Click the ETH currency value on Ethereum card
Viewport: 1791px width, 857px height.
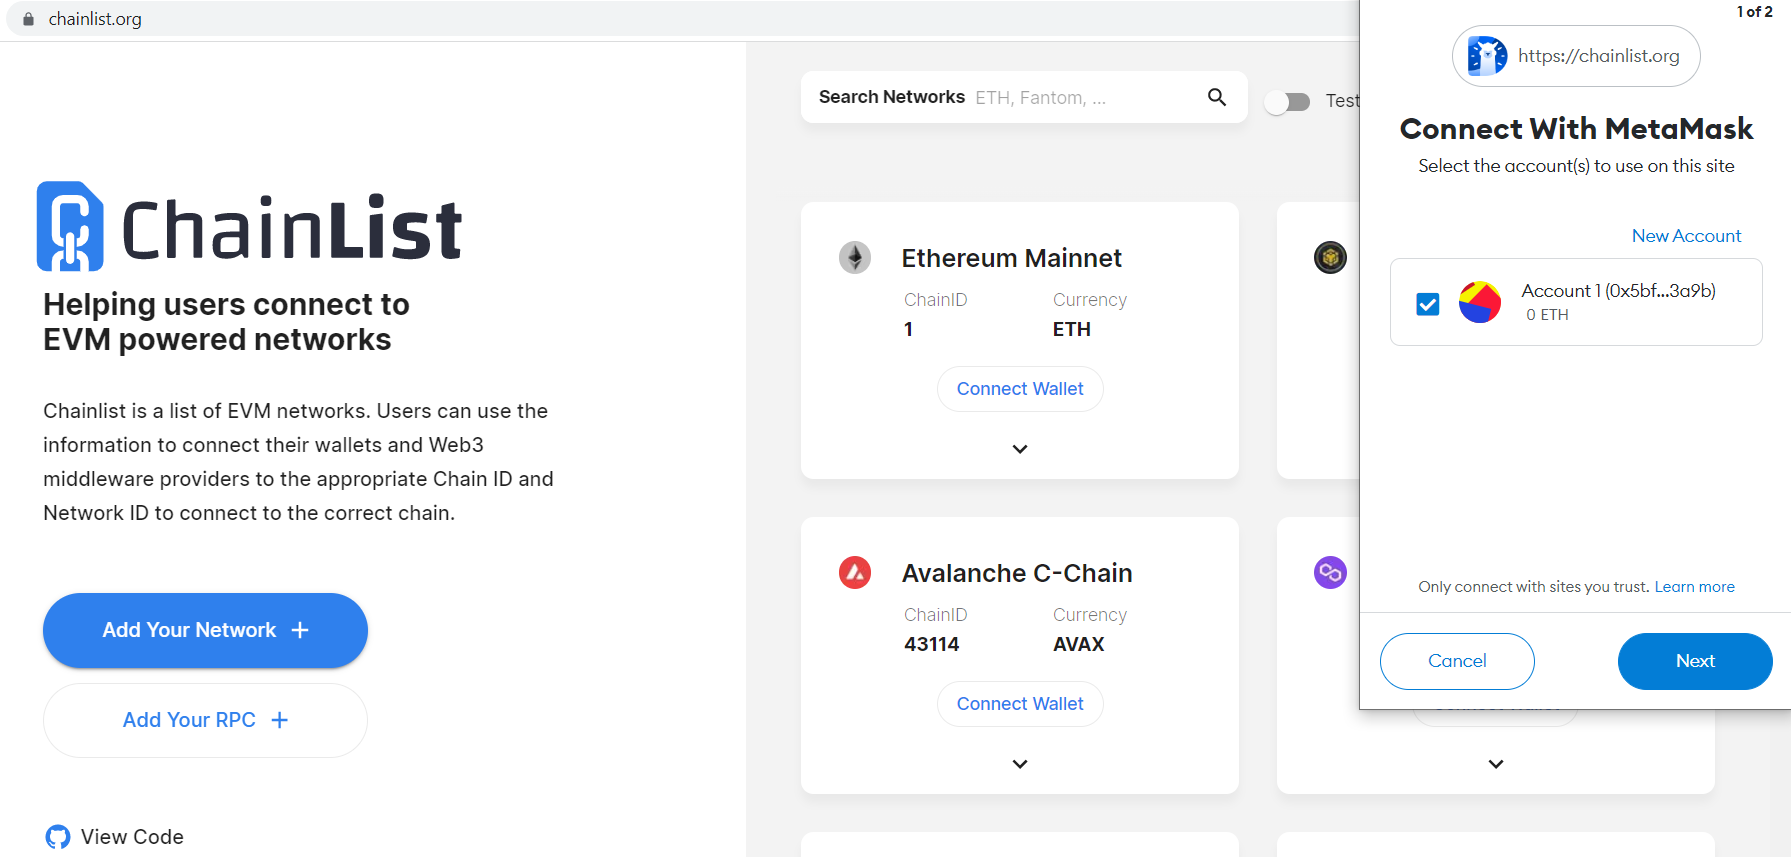click(1071, 329)
